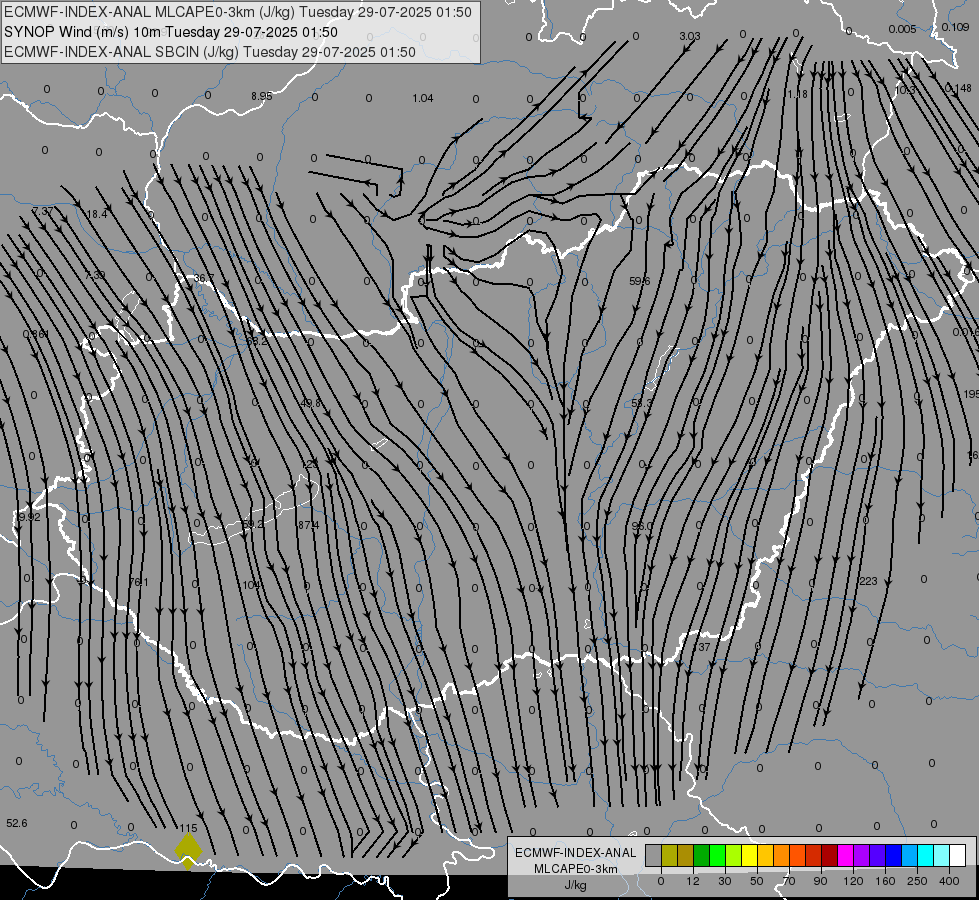Screen dimensions: 979x900
Task: Click the map value 115
Action: (x=188, y=828)
